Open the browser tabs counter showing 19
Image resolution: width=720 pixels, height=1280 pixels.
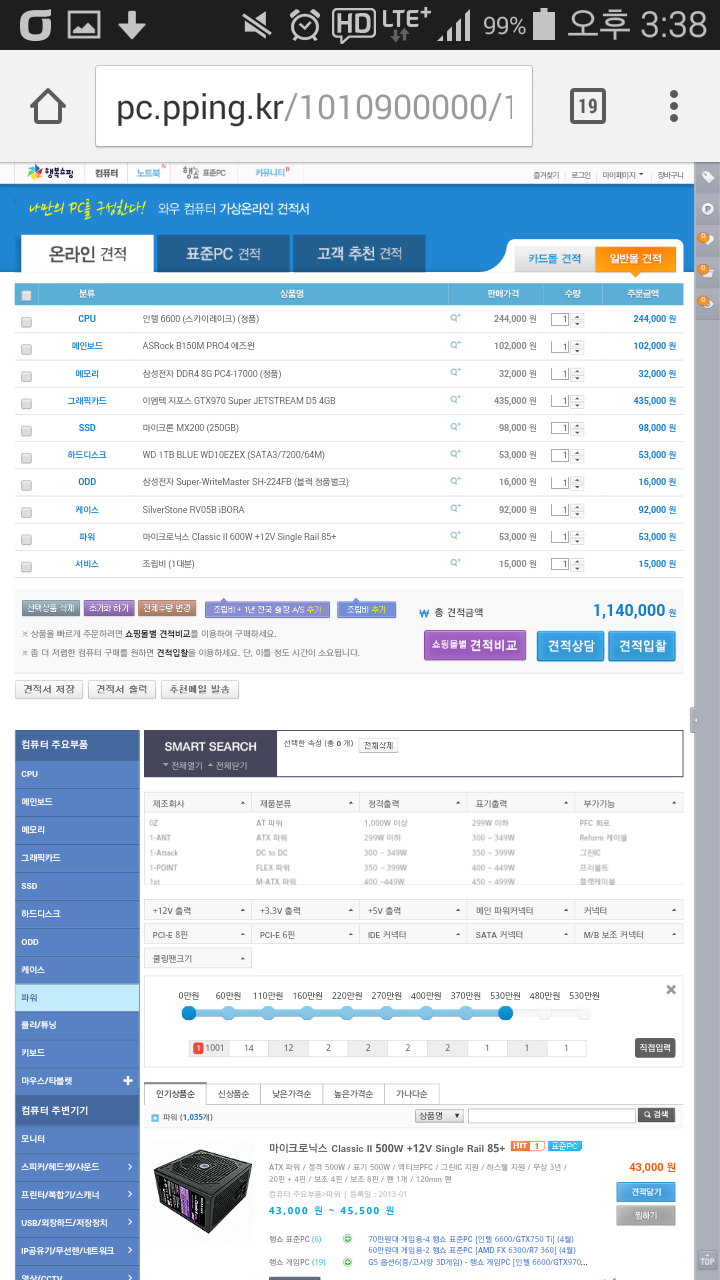pos(588,106)
